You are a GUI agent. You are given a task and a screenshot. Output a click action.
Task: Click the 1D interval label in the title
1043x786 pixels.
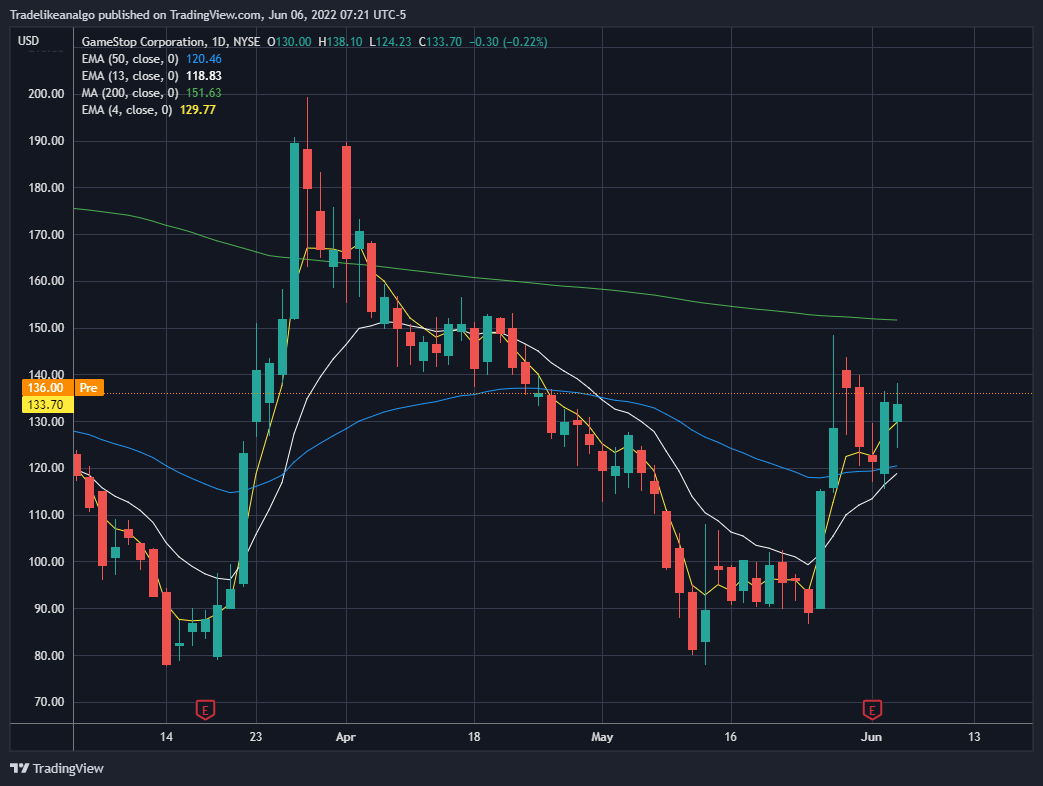pos(219,41)
